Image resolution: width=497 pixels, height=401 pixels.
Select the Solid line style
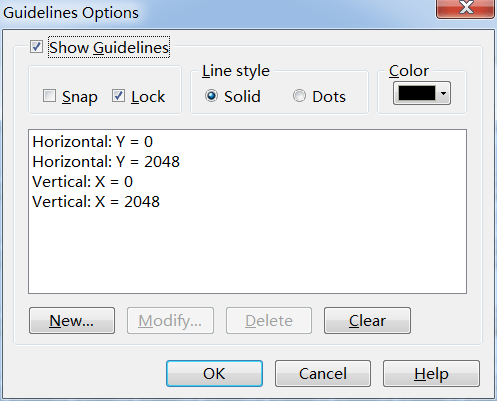pos(211,96)
